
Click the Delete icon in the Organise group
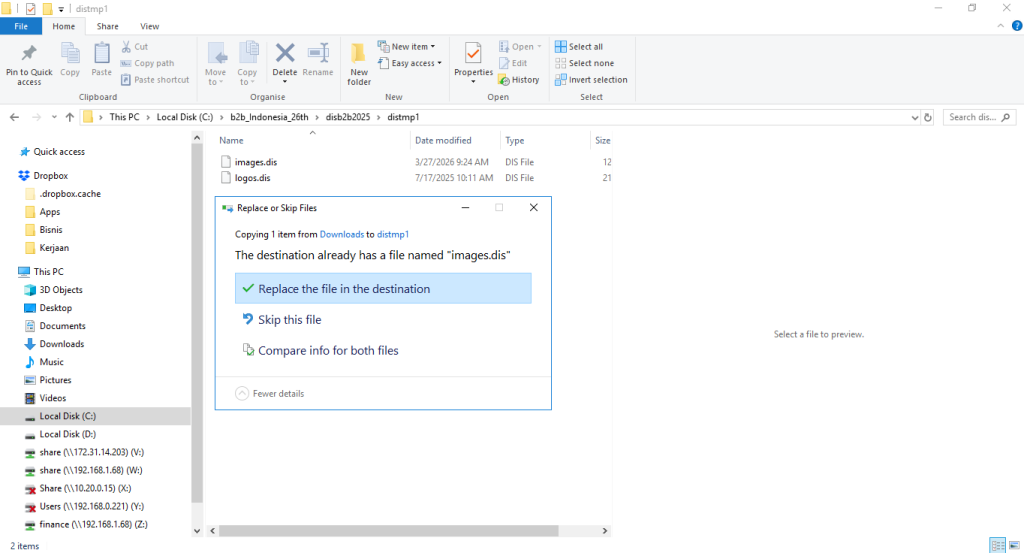click(x=285, y=55)
